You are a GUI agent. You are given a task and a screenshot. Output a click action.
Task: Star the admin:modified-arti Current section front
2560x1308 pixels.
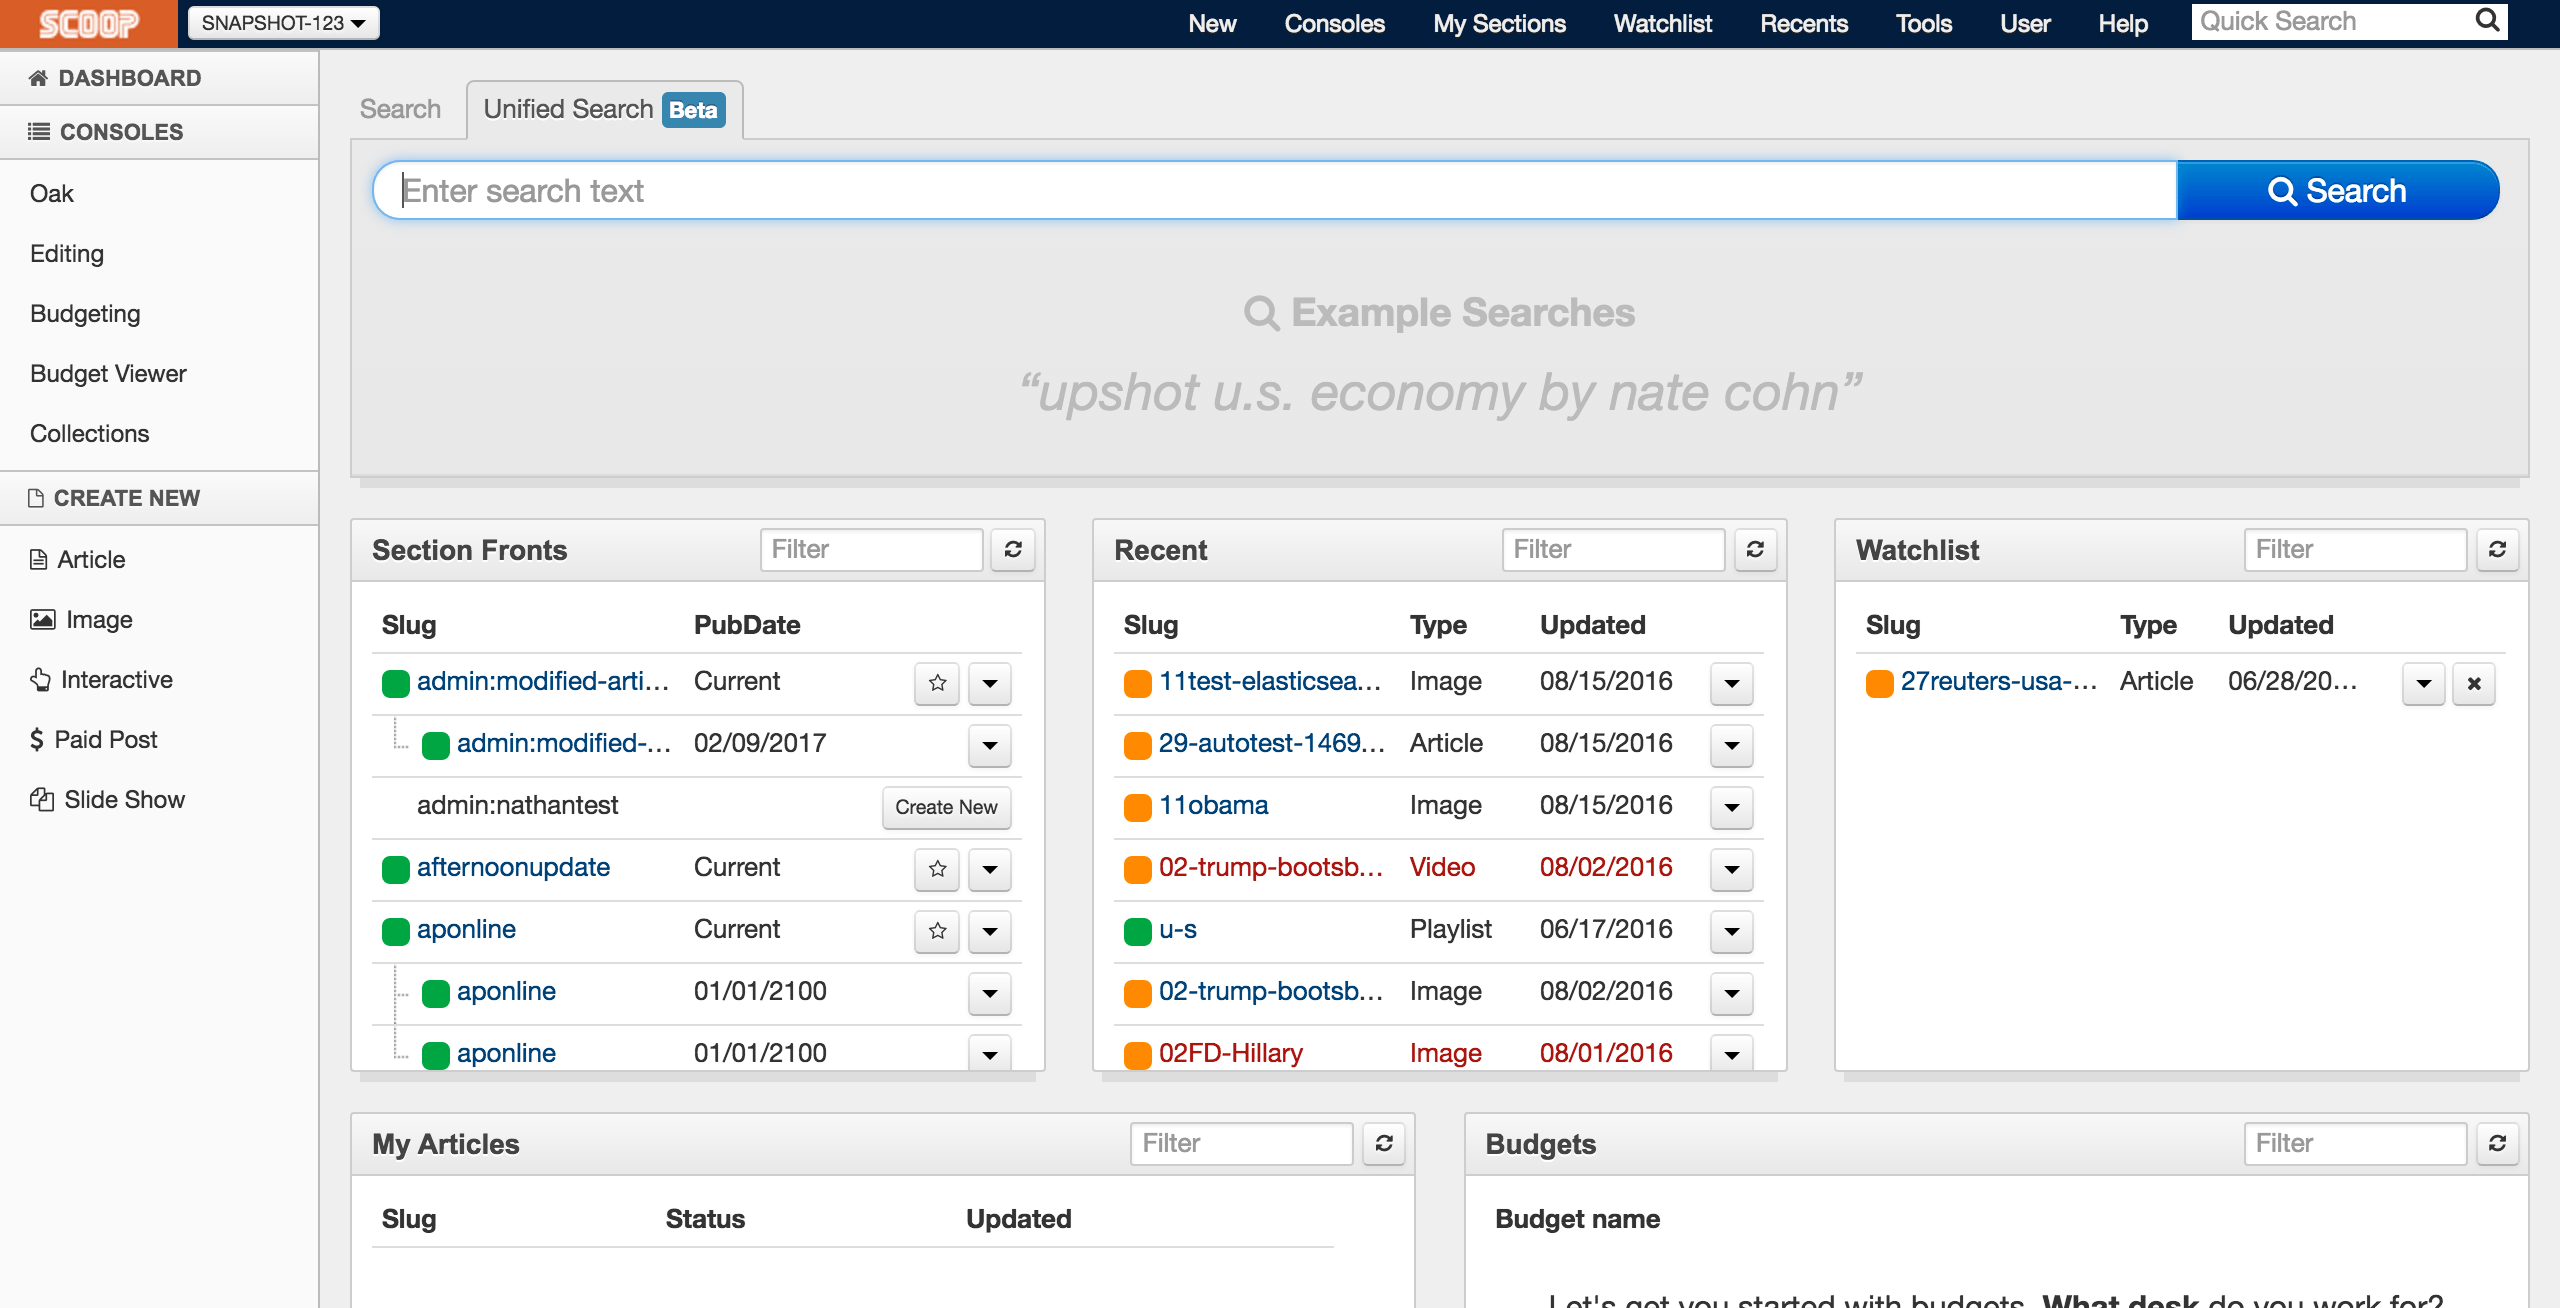(x=937, y=683)
